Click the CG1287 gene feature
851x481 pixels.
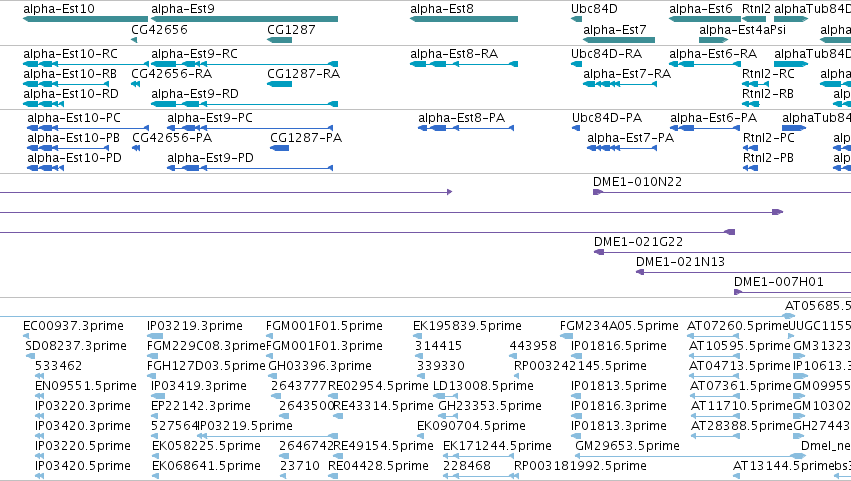coord(280,40)
